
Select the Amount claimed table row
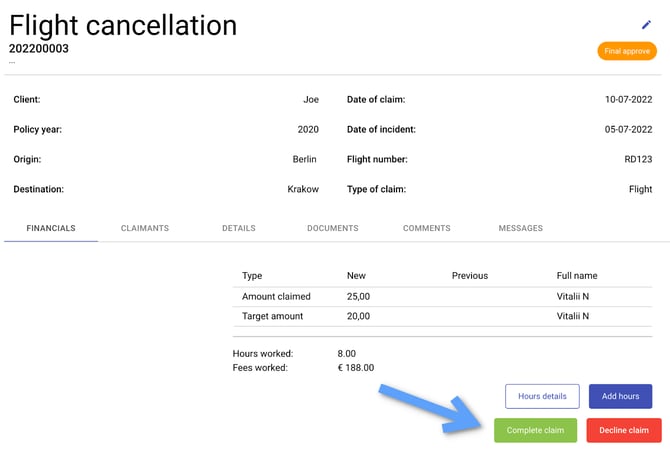pyautogui.click(x=442, y=296)
